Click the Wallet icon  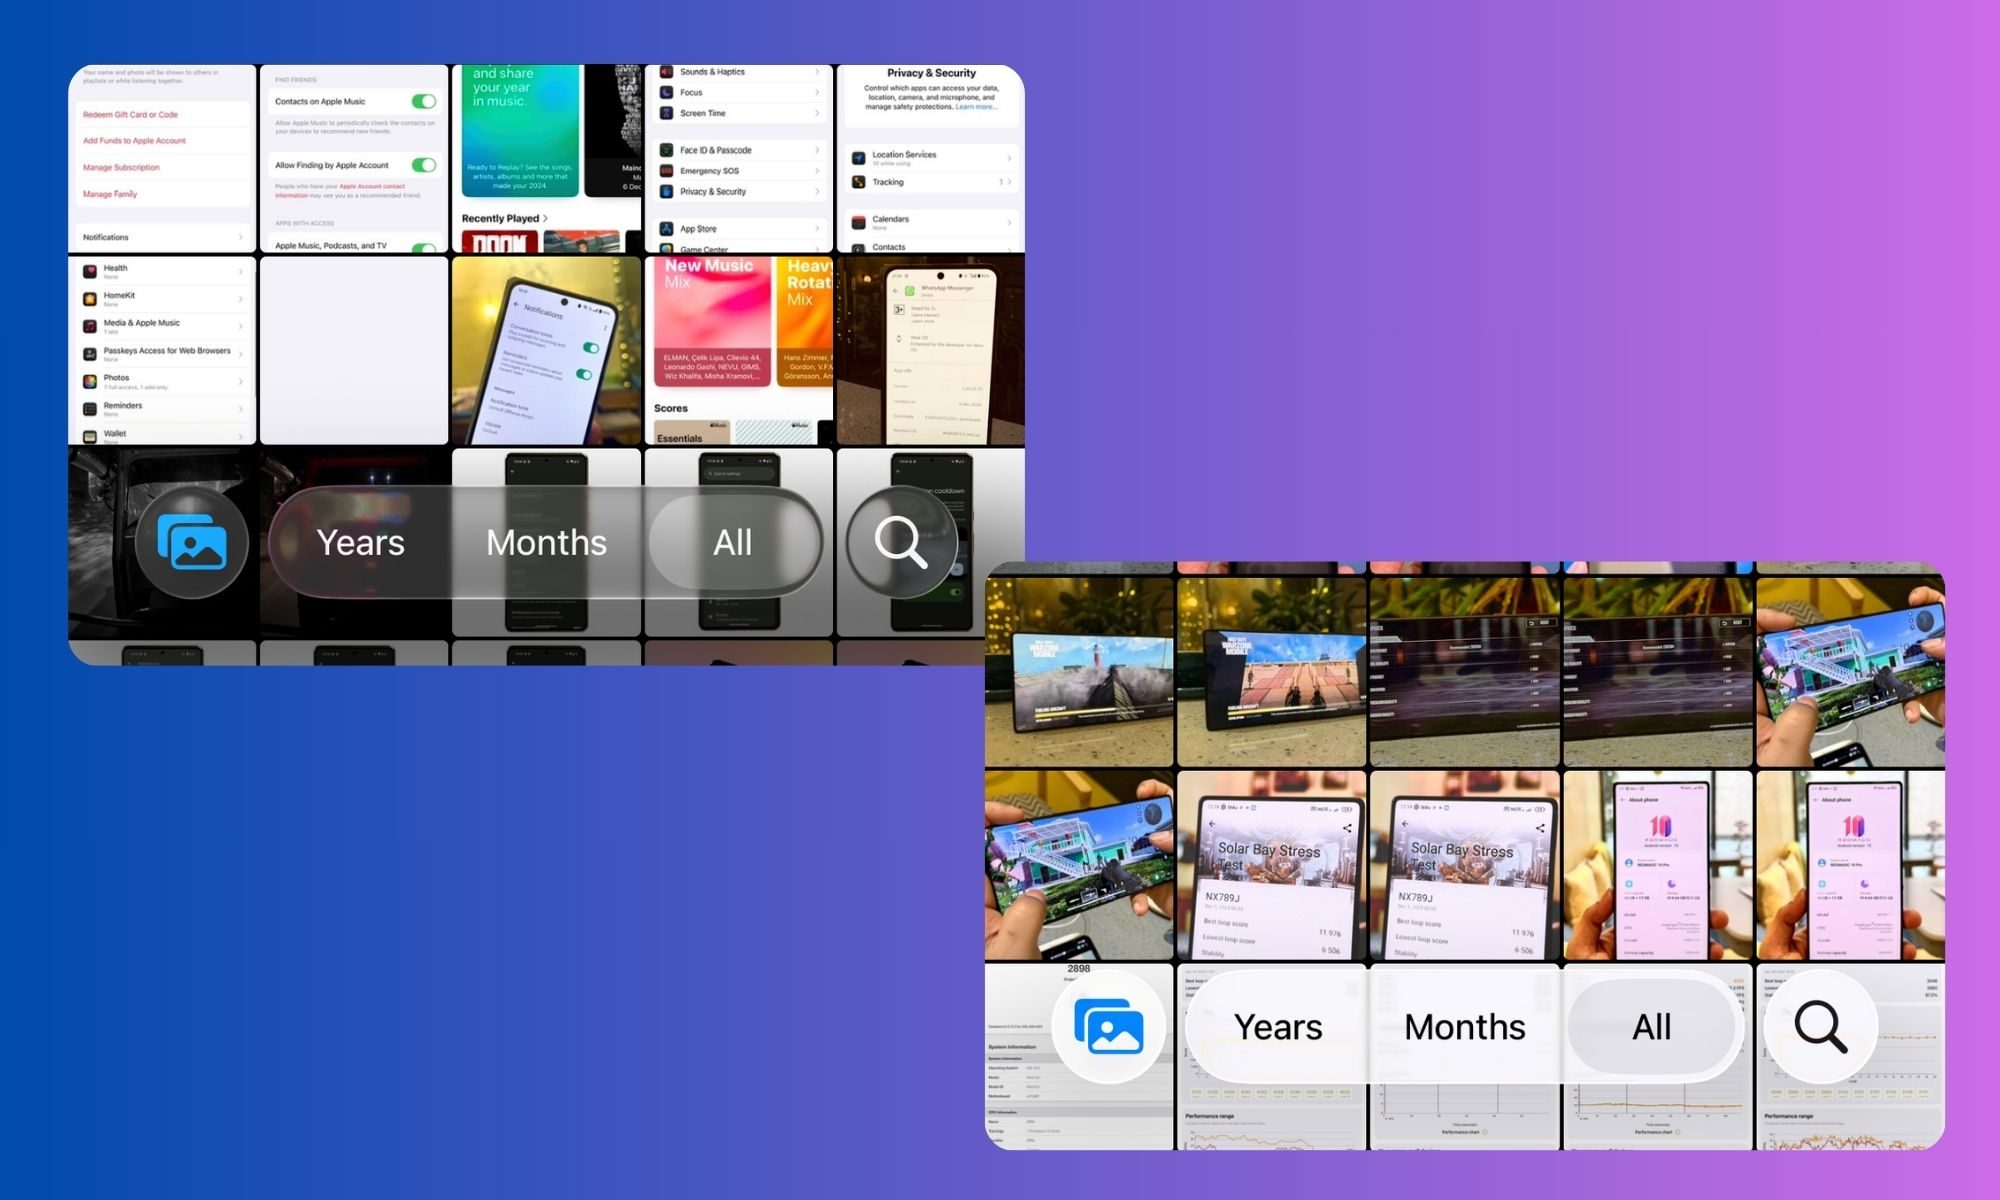pyautogui.click(x=90, y=436)
